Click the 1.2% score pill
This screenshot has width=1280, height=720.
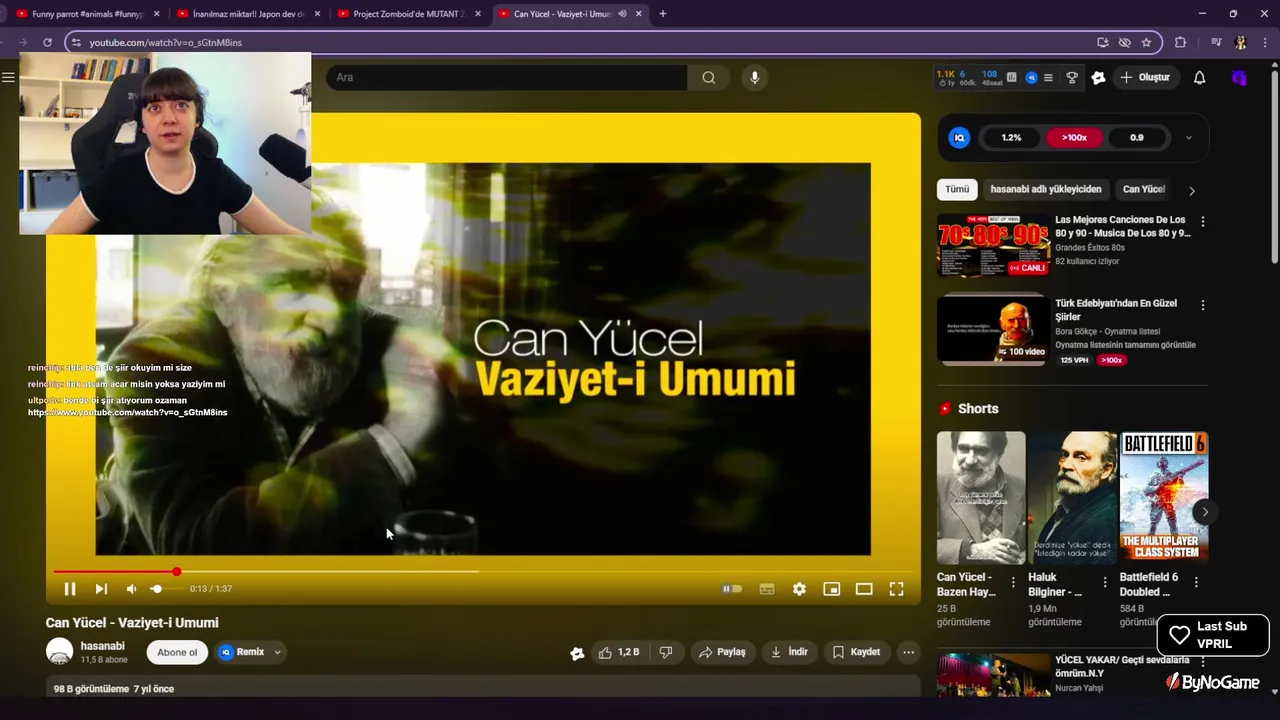click(1011, 138)
